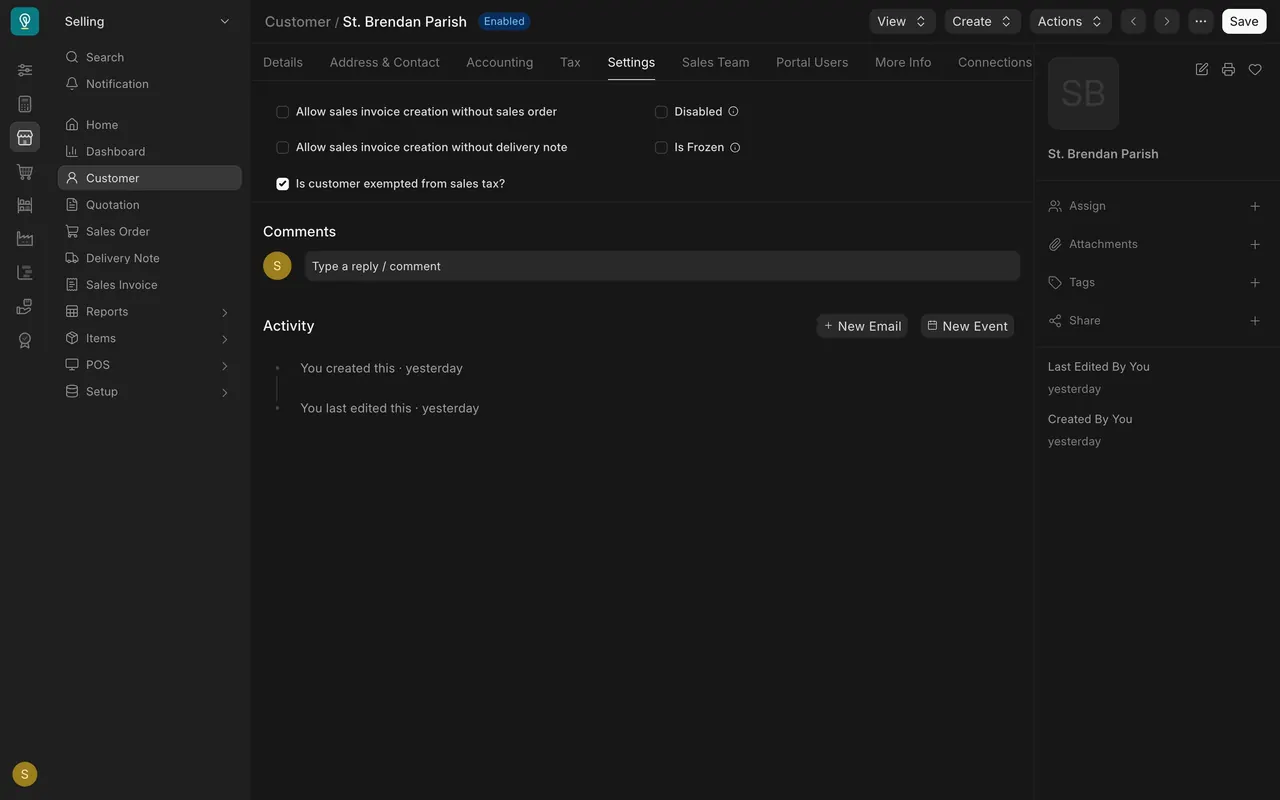The image size is (1280, 800).
Task: Open the stock shelves icon in the rail
Action: 25,205
